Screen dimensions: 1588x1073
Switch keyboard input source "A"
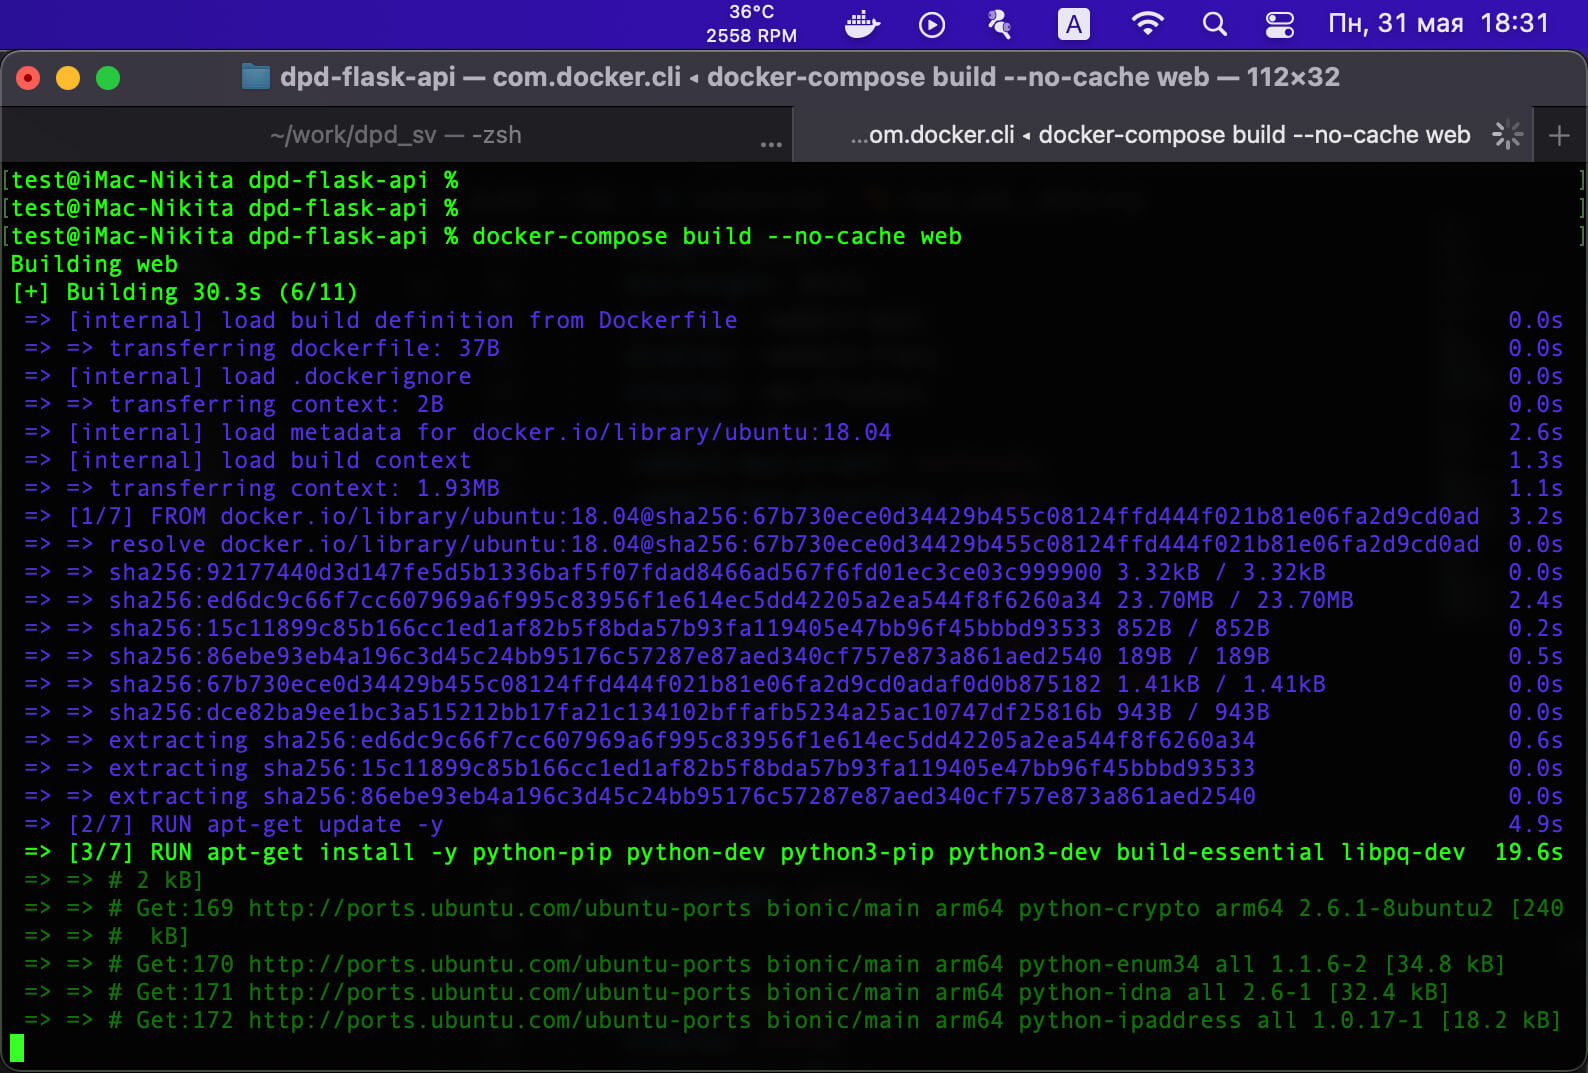click(x=1073, y=24)
